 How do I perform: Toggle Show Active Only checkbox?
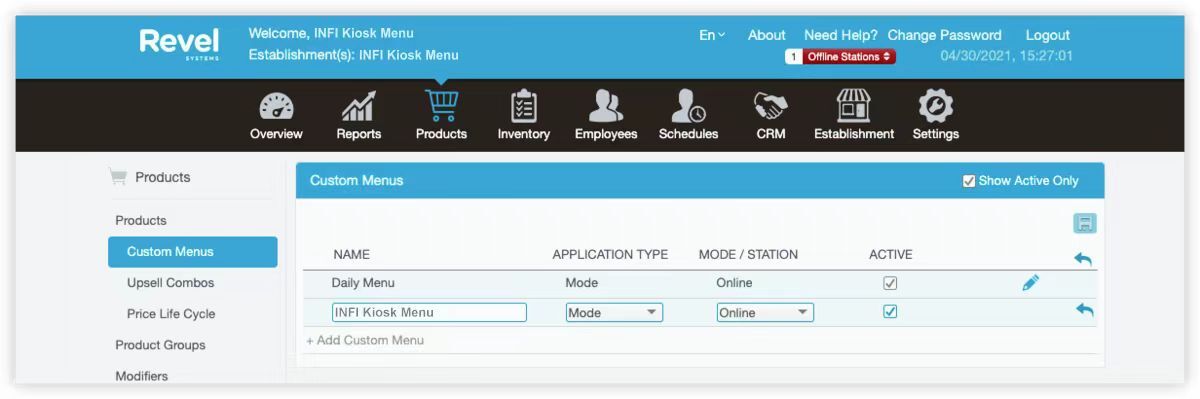[969, 181]
